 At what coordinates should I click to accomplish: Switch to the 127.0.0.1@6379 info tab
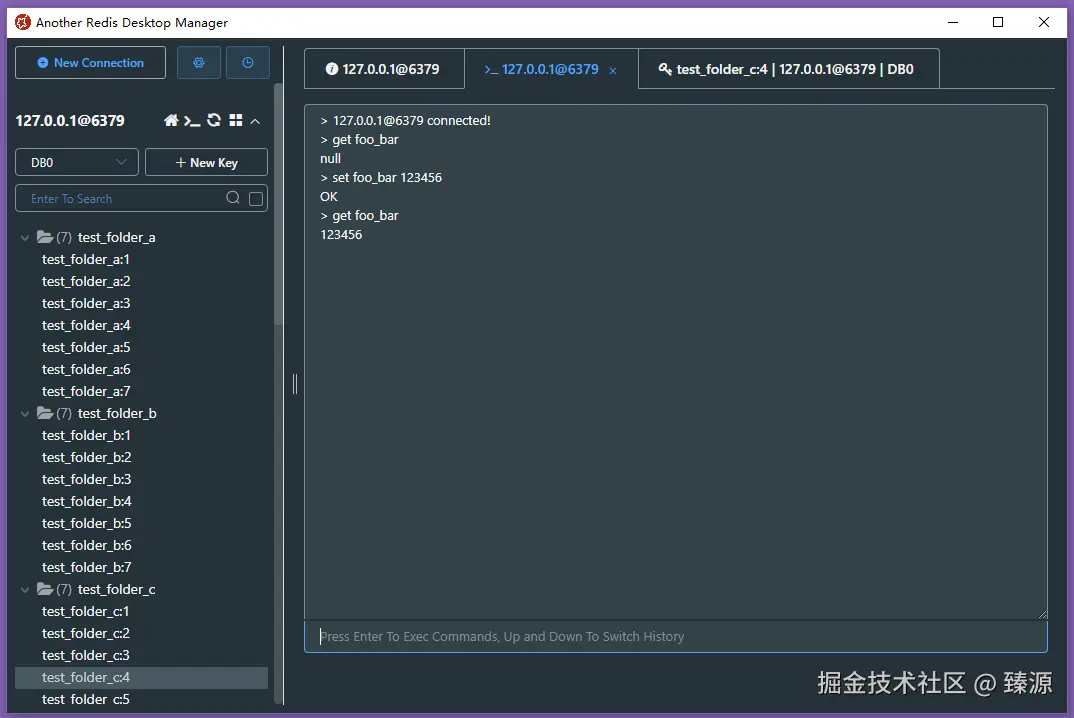point(384,69)
